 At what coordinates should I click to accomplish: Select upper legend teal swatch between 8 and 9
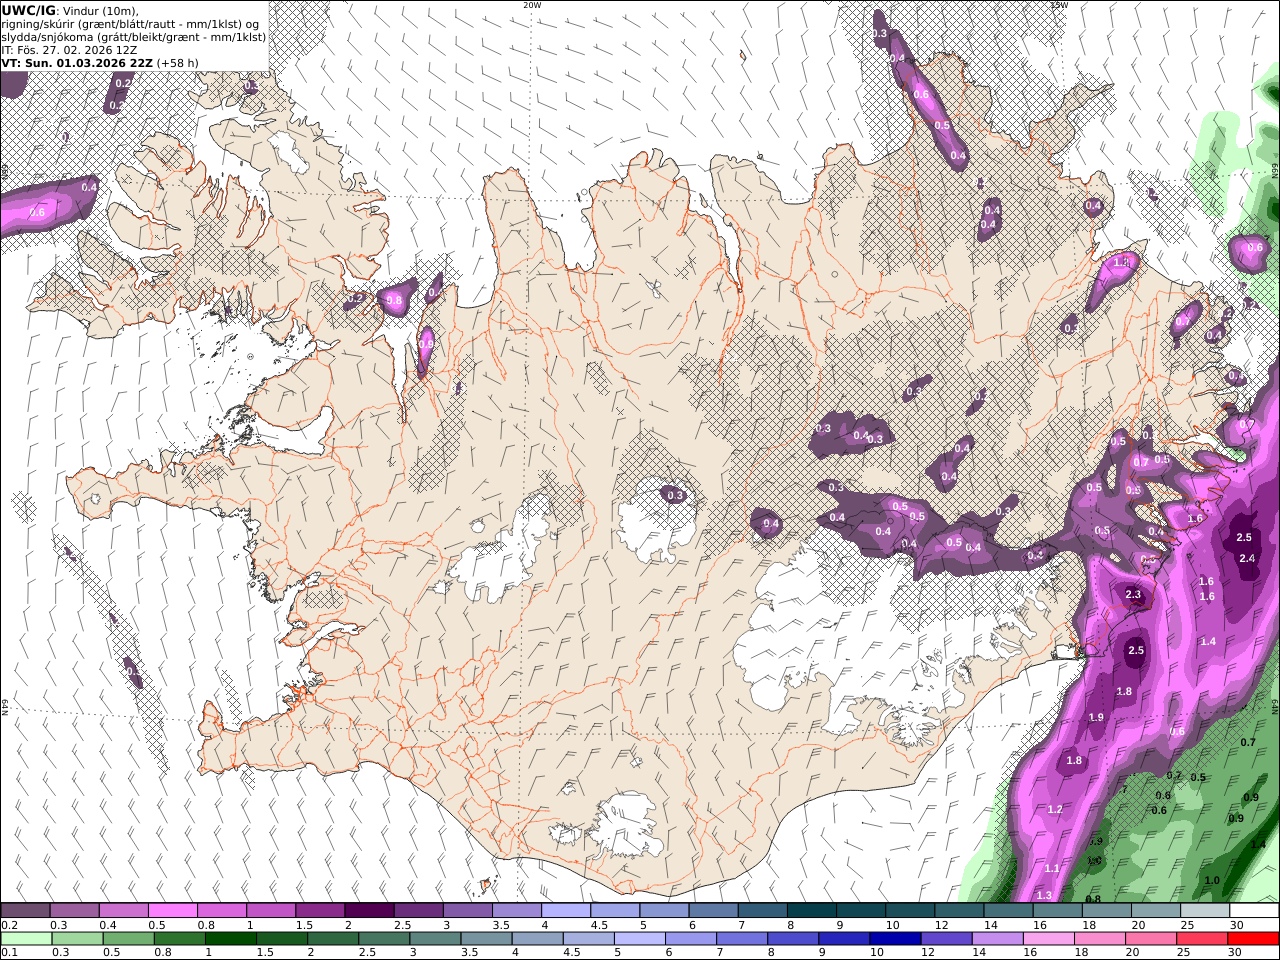click(811, 911)
